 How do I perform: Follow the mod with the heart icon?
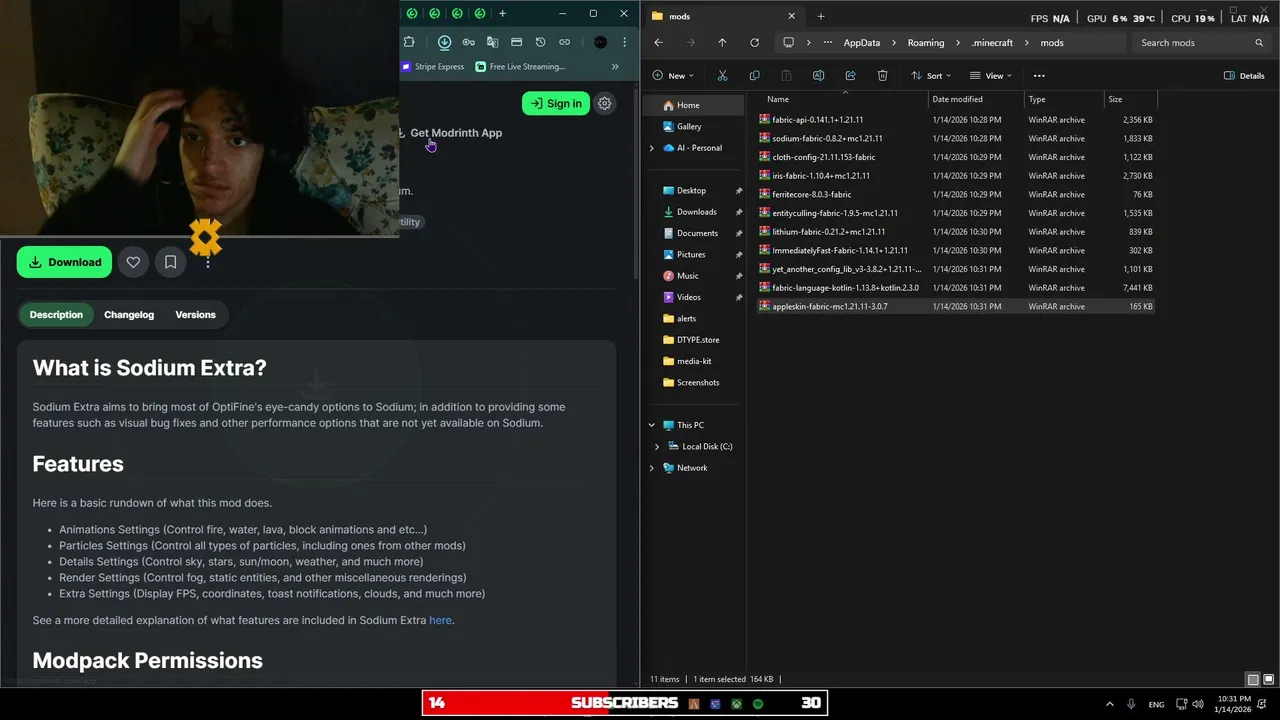click(133, 262)
